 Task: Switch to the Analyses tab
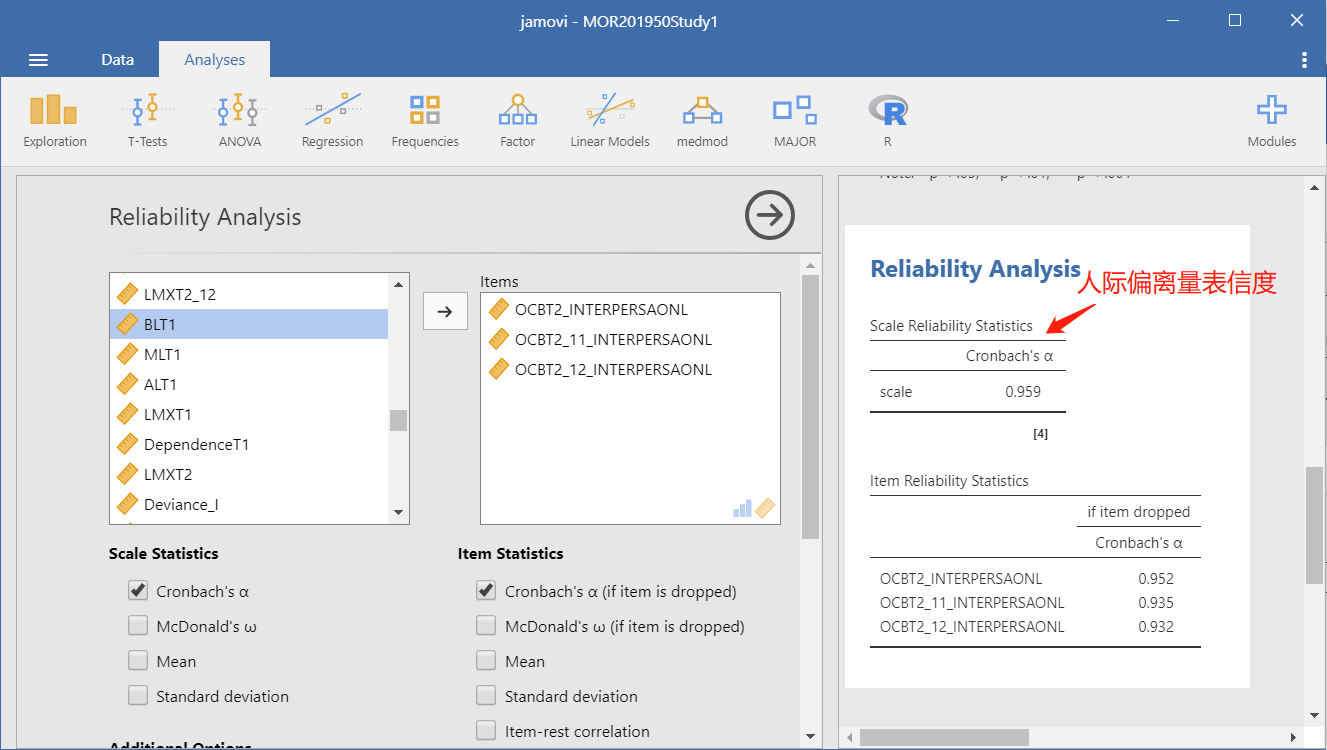coord(214,60)
